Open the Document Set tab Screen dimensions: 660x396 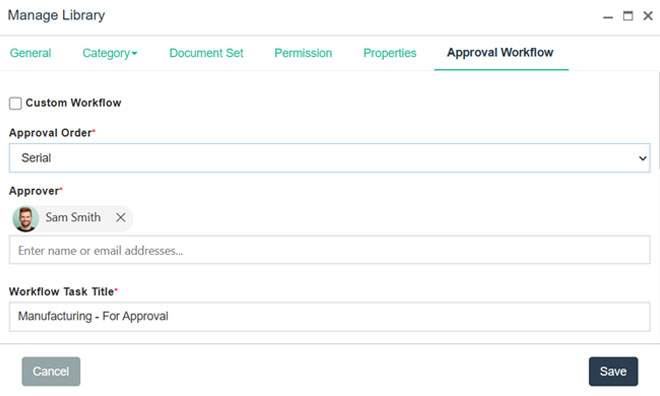(x=206, y=53)
